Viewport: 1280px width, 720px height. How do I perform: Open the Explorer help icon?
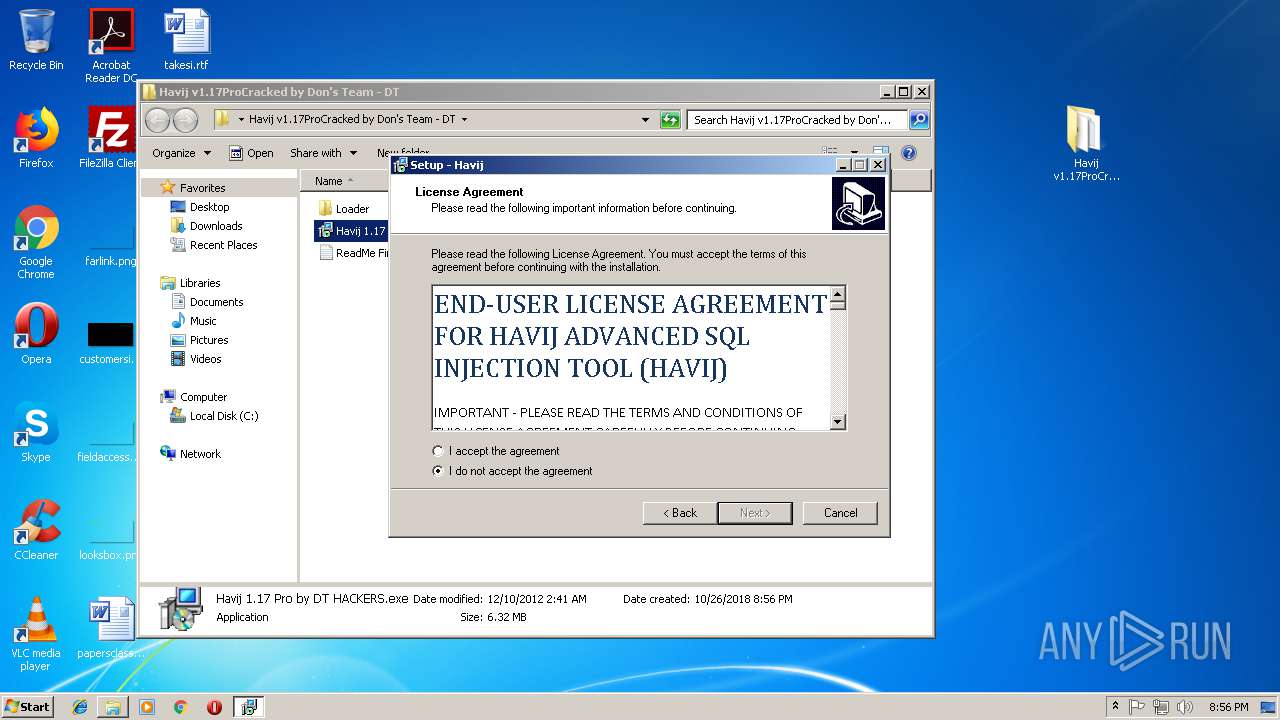point(908,153)
